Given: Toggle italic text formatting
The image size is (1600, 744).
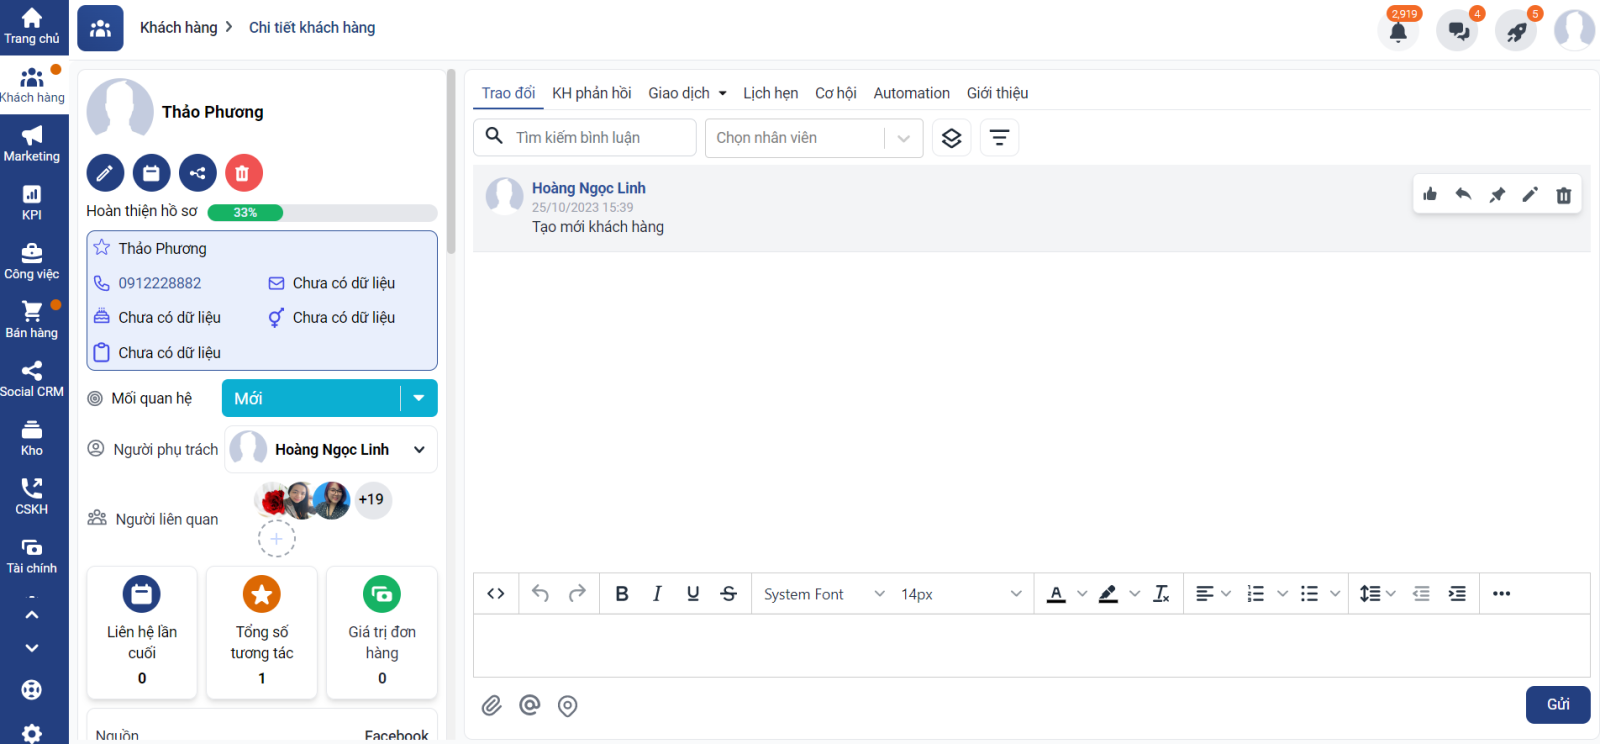Looking at the screenshot, I should (657, 594).
